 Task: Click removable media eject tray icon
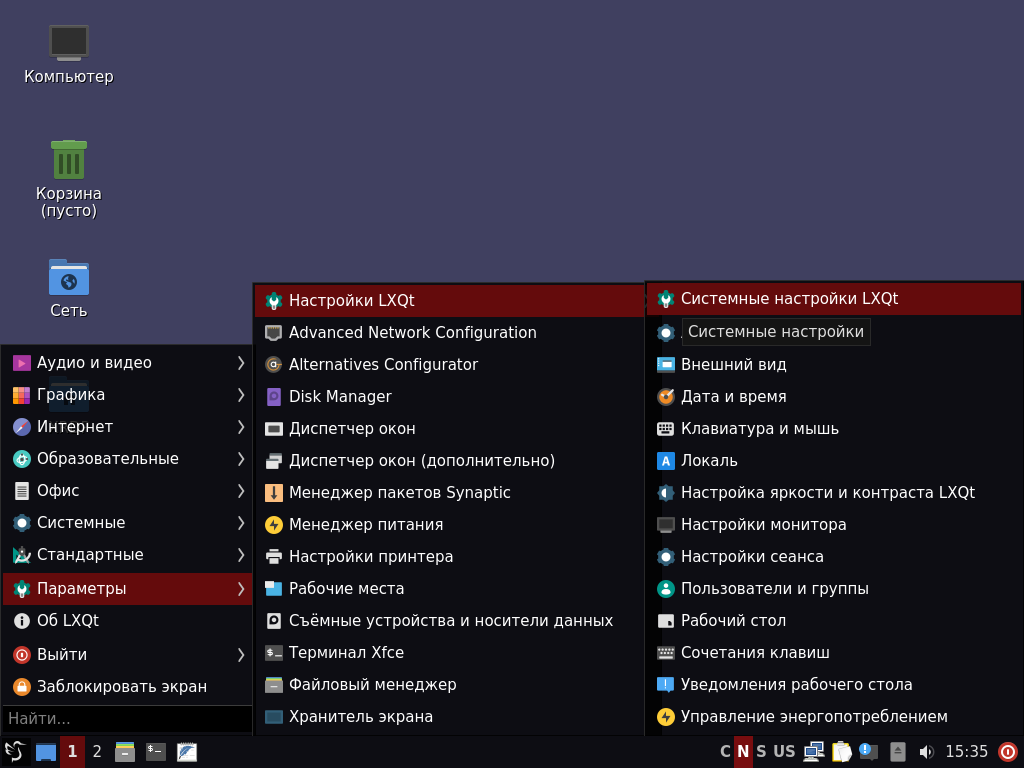point(898,752)
